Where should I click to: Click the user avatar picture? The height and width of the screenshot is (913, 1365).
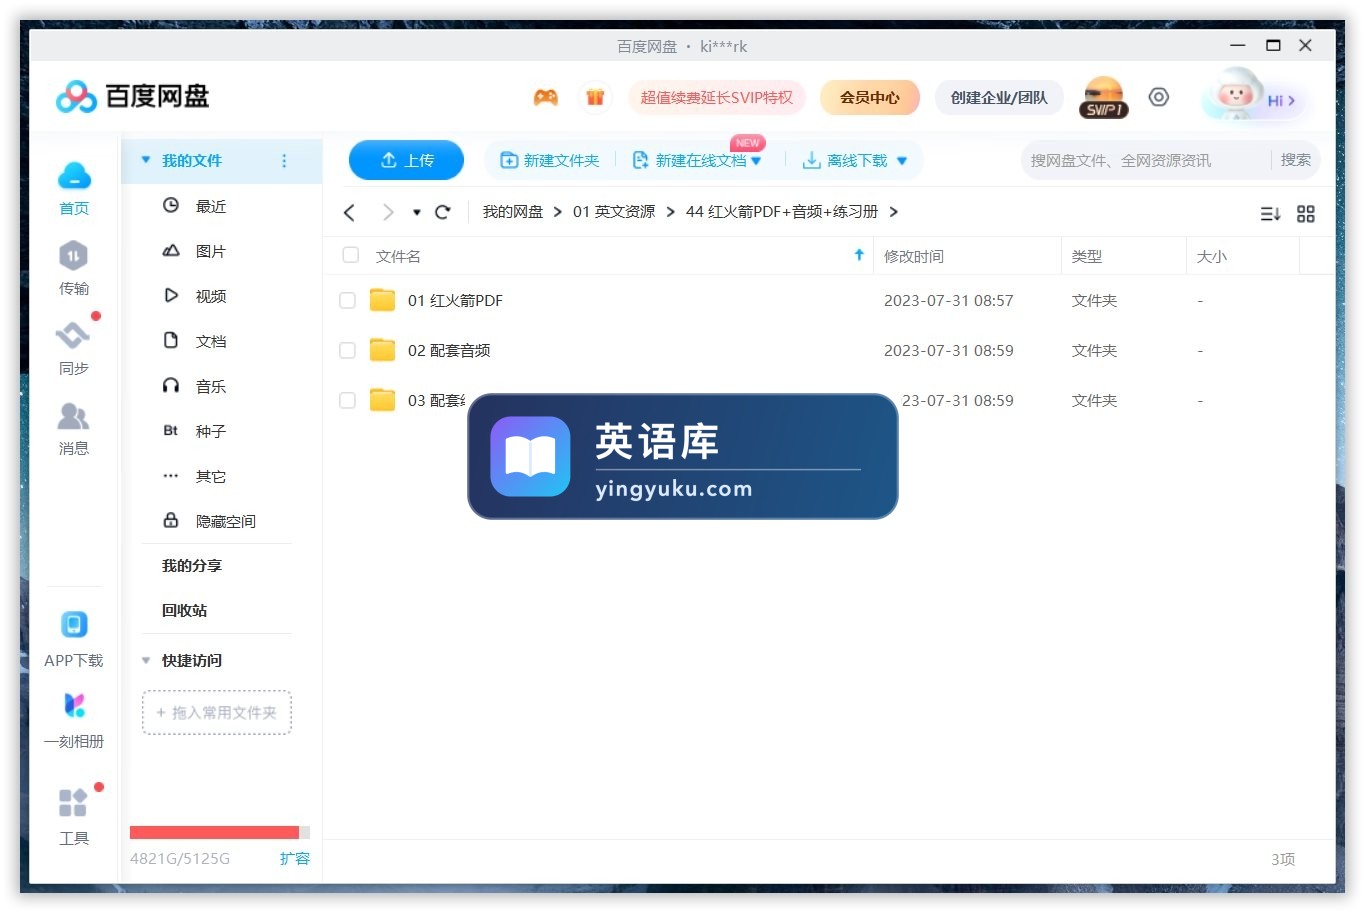1235,96
